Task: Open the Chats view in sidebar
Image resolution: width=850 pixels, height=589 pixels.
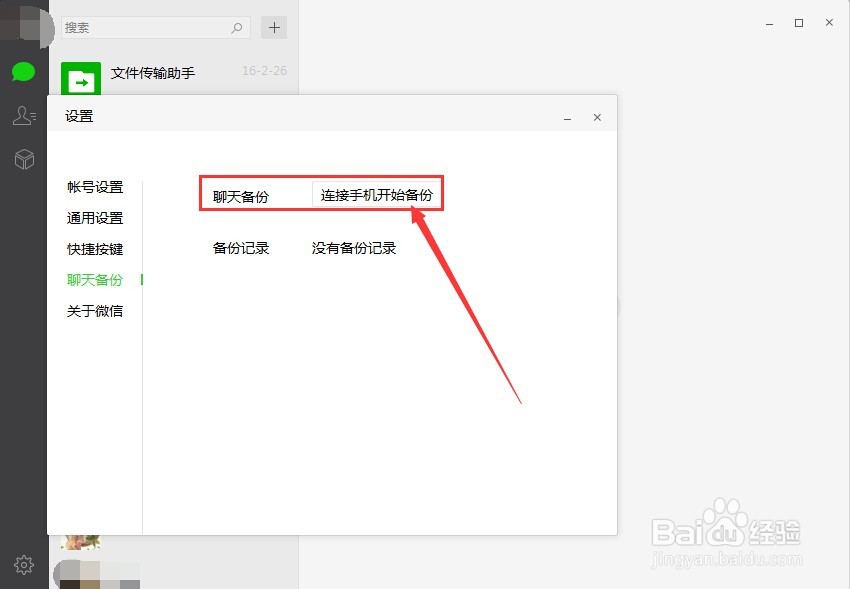Action: point(24,72)
